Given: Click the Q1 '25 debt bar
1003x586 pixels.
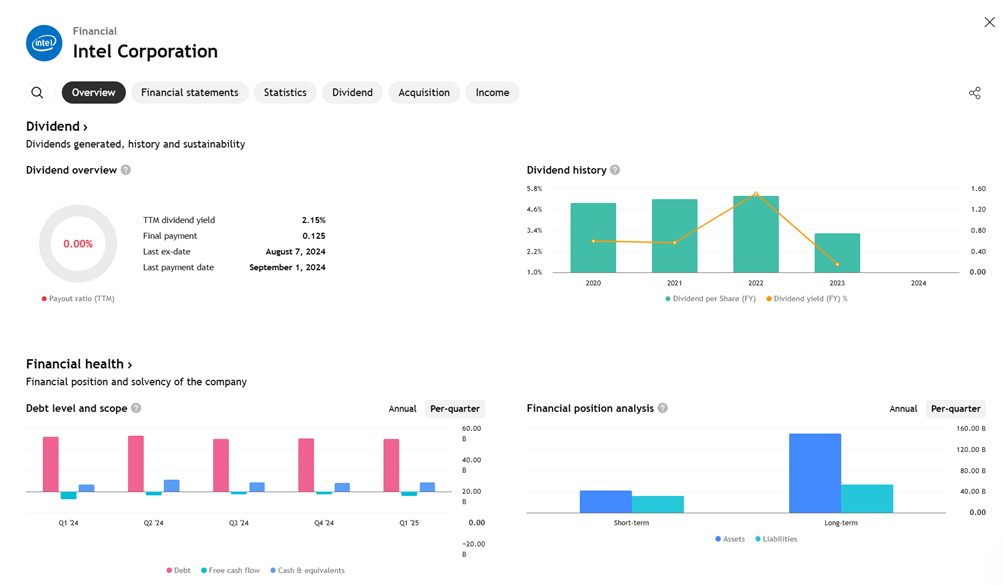Looking at the screenshot, I should (391, 466).
